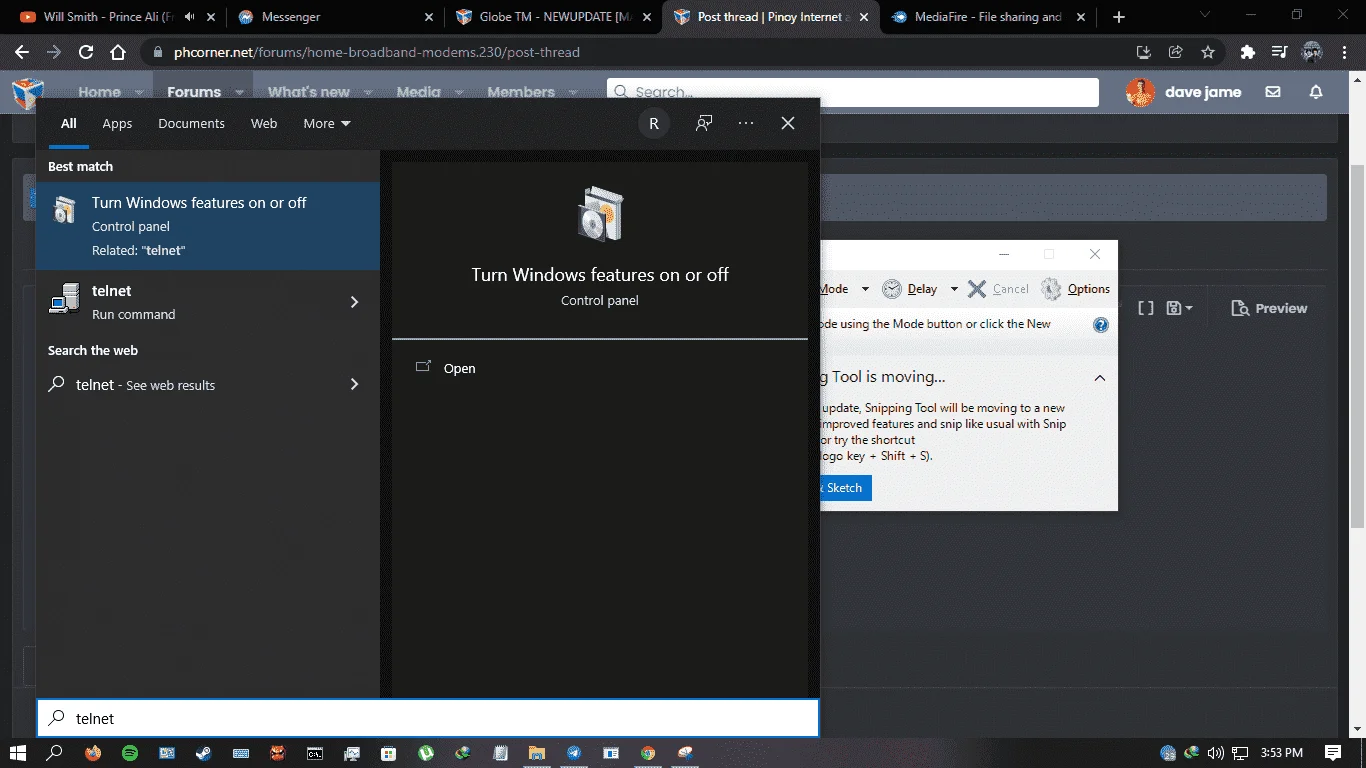Click the feedback icon in the search panel
Image resolution: width=1366 pixels, height=768 pixels.
(704, 123)
